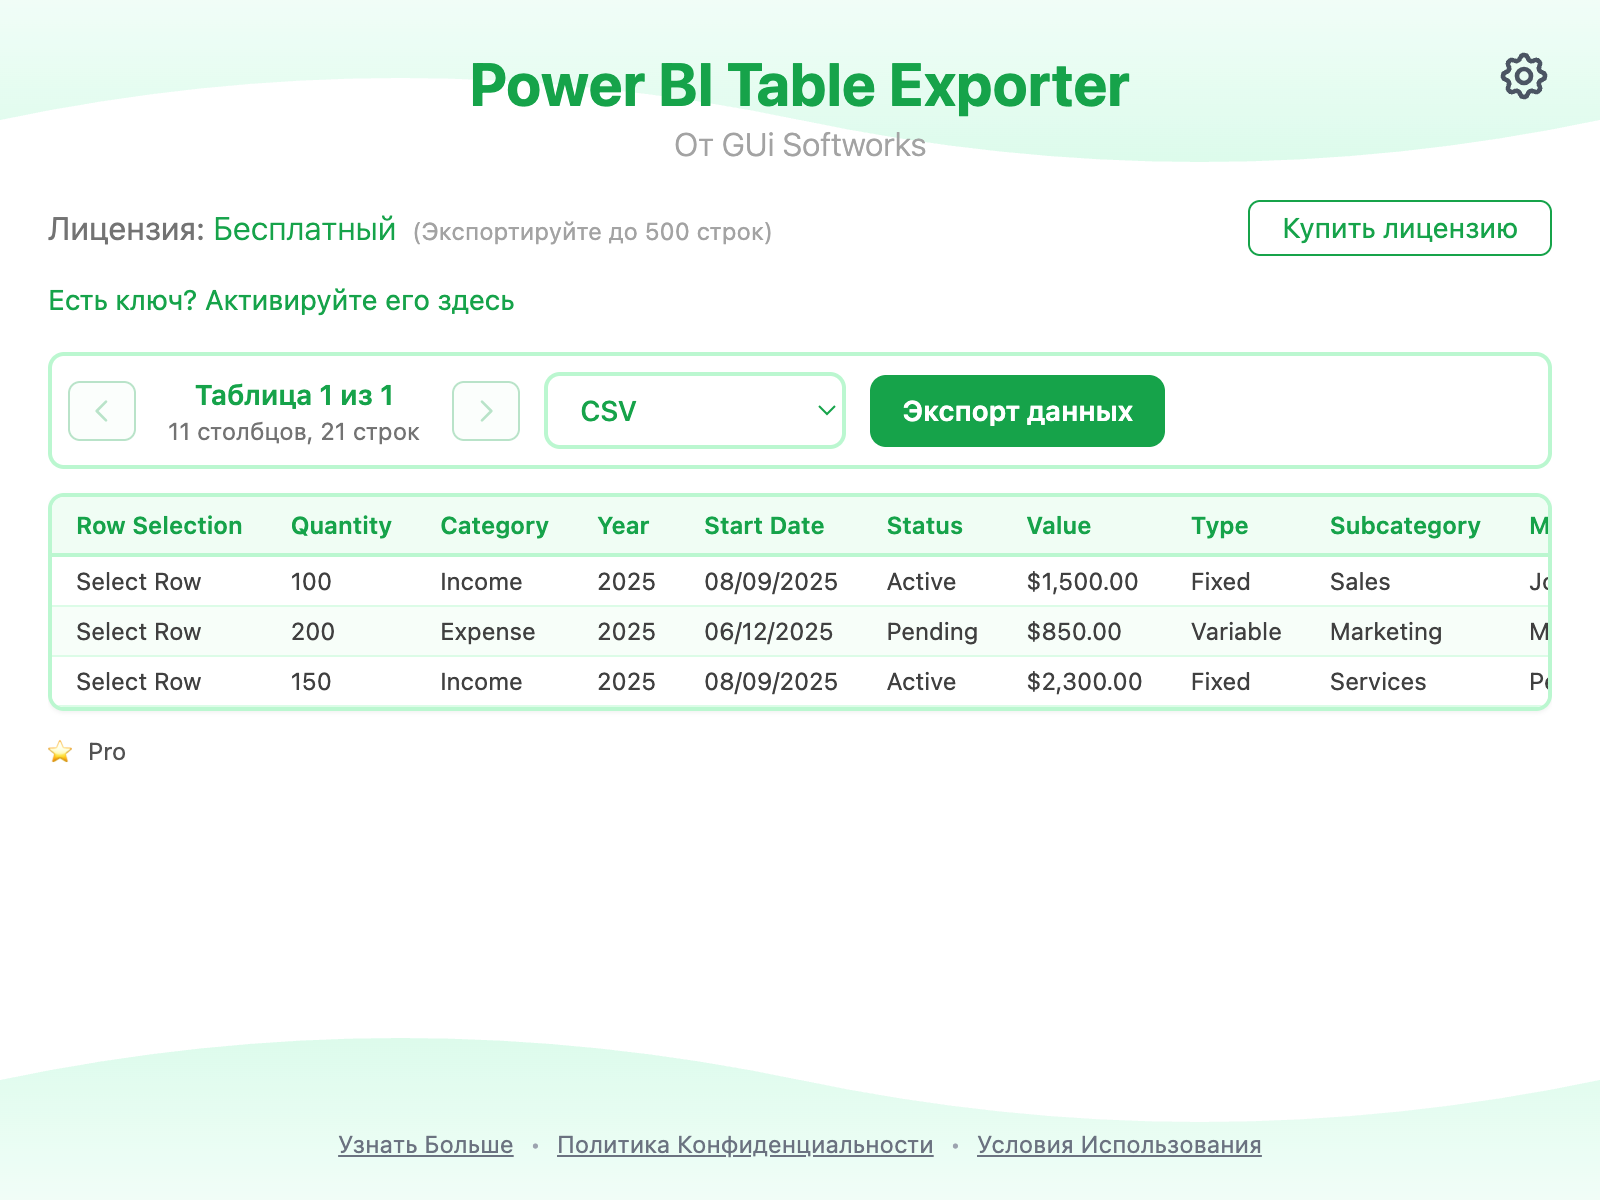1600x1200 pixels.
Task: Open settings via the gear icon
Action: (1523, 76)
